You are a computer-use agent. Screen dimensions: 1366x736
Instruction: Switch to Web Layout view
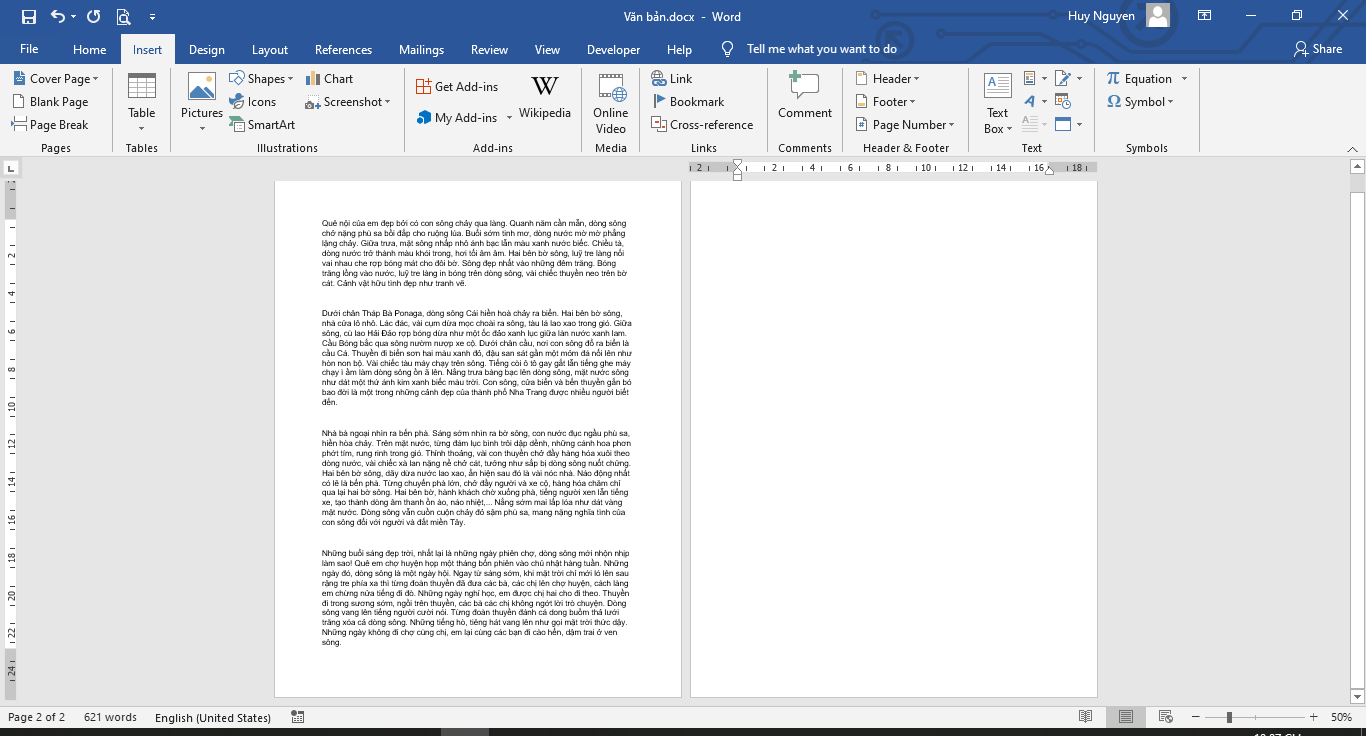click(x=1166, y=717)
